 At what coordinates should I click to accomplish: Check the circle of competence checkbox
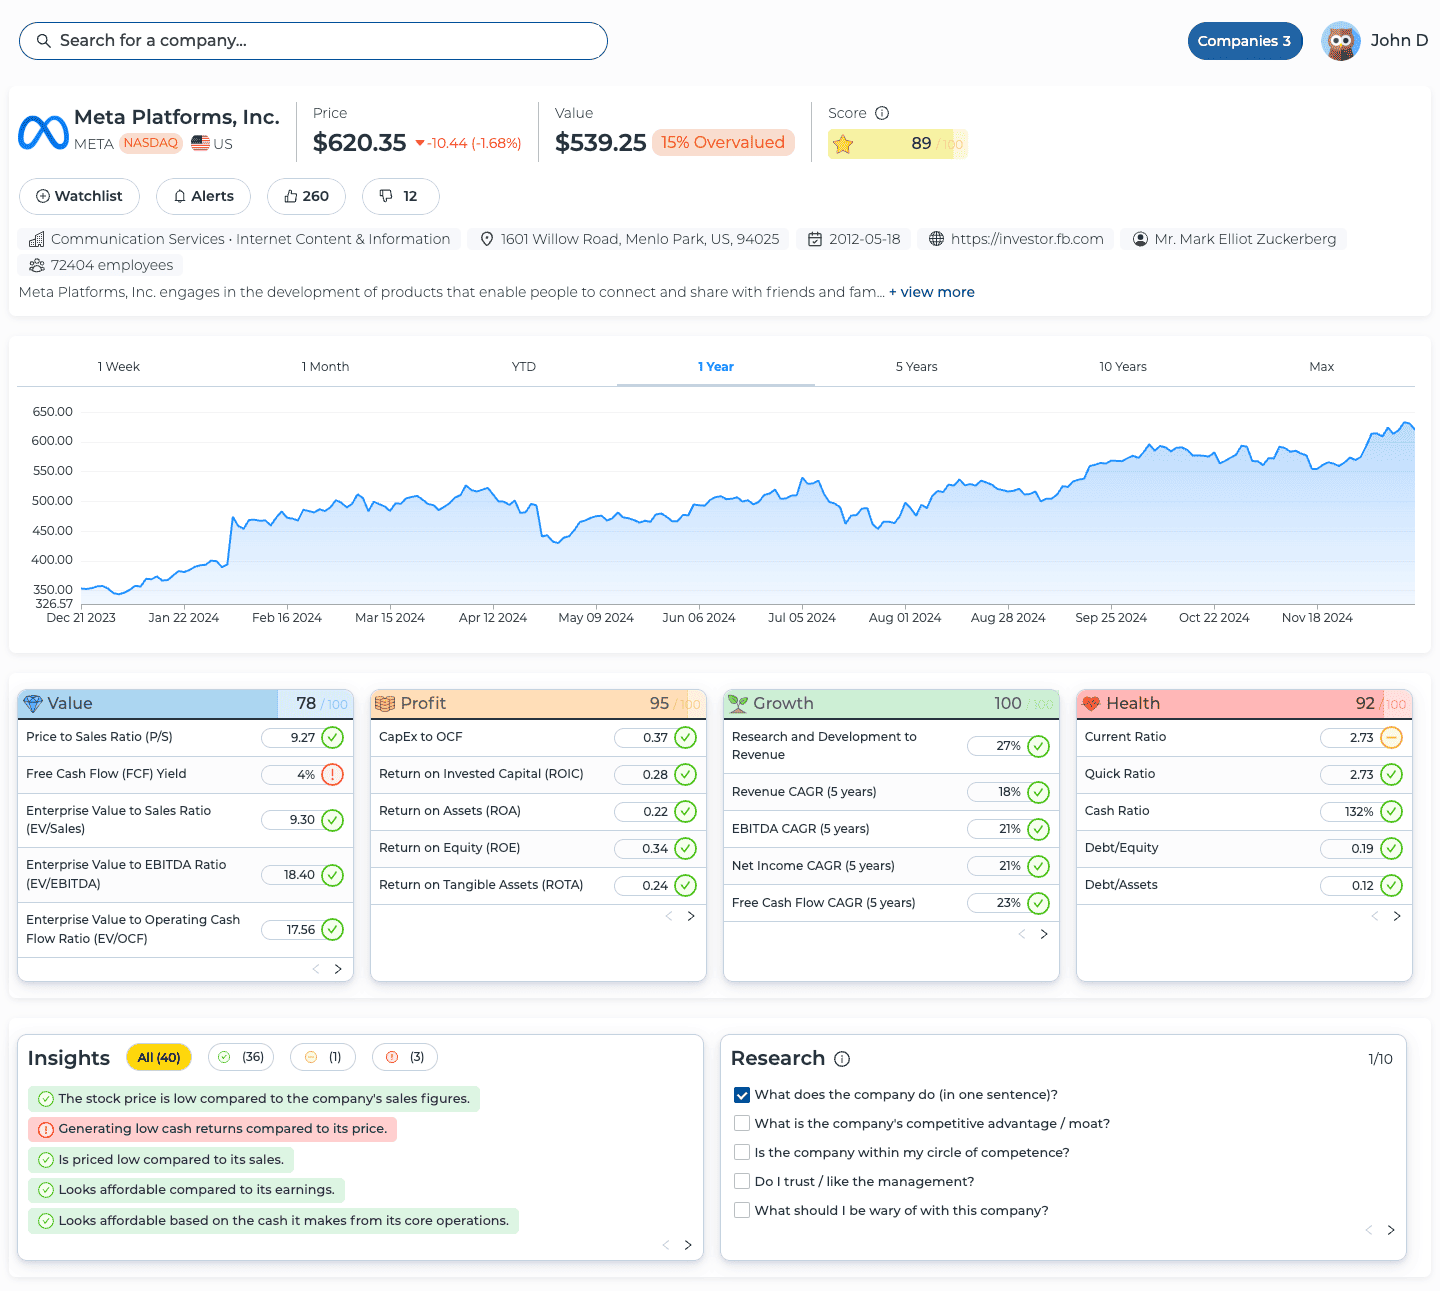[742, 1153]
